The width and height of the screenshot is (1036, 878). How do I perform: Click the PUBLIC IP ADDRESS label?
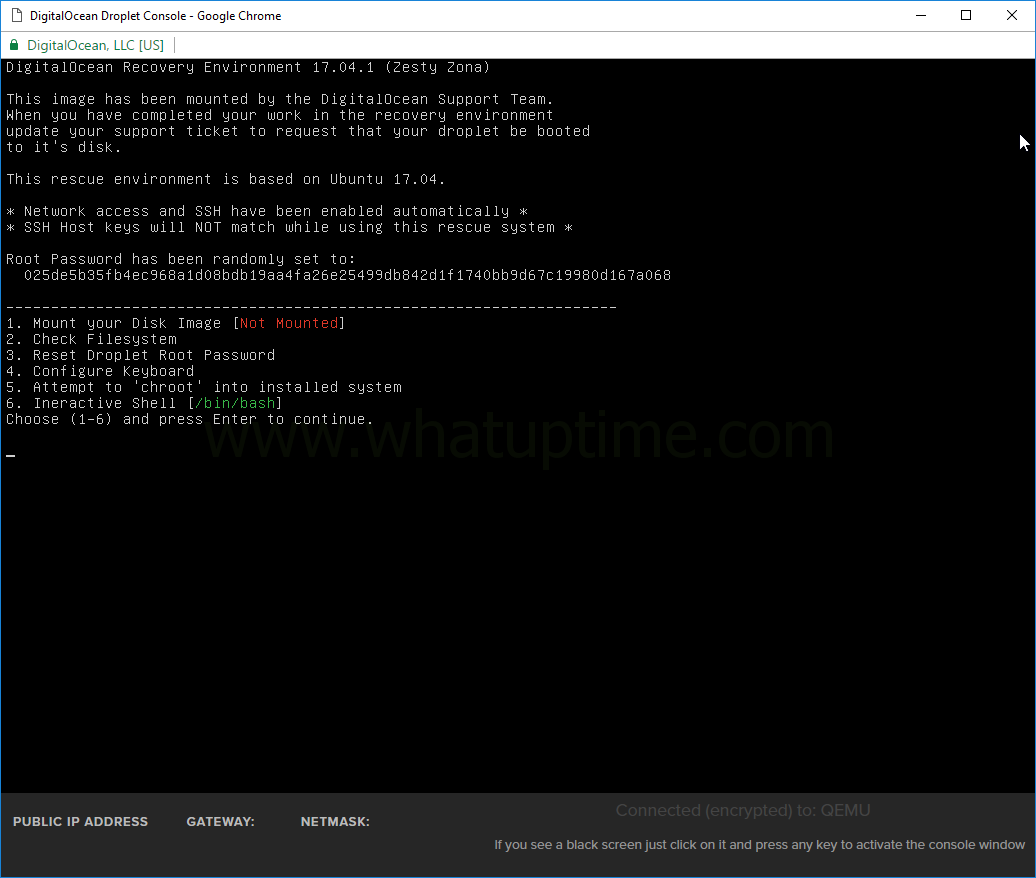81,821
